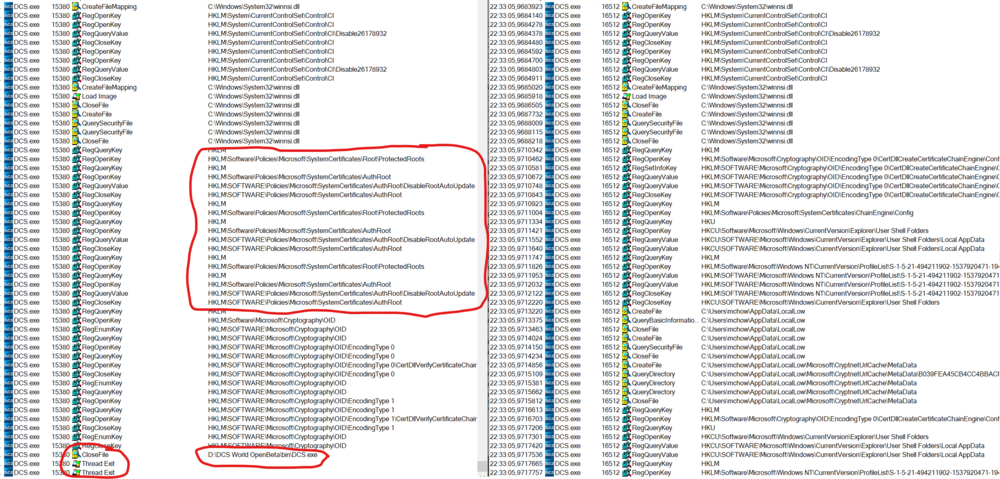This screenshot has width=1000, height=479.
Task: Click RegQueryKey operation in row 22:33:05,9717665
Action: click(653, 464)
